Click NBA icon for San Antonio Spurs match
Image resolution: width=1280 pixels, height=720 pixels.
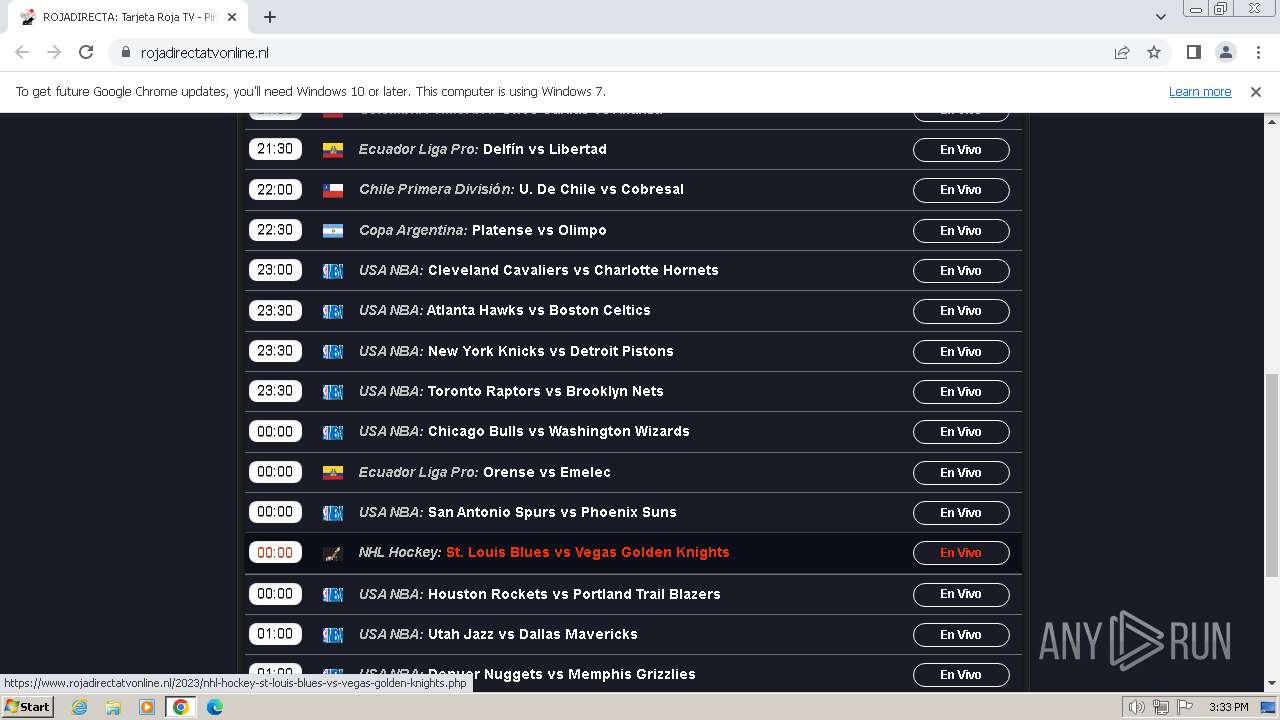[333, 513]
